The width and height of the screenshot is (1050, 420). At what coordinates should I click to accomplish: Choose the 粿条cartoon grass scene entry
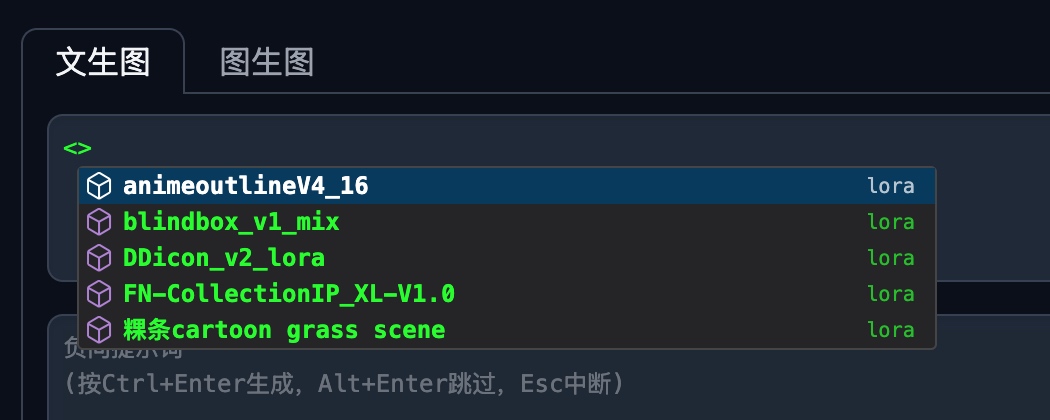(x=284, y=330)
